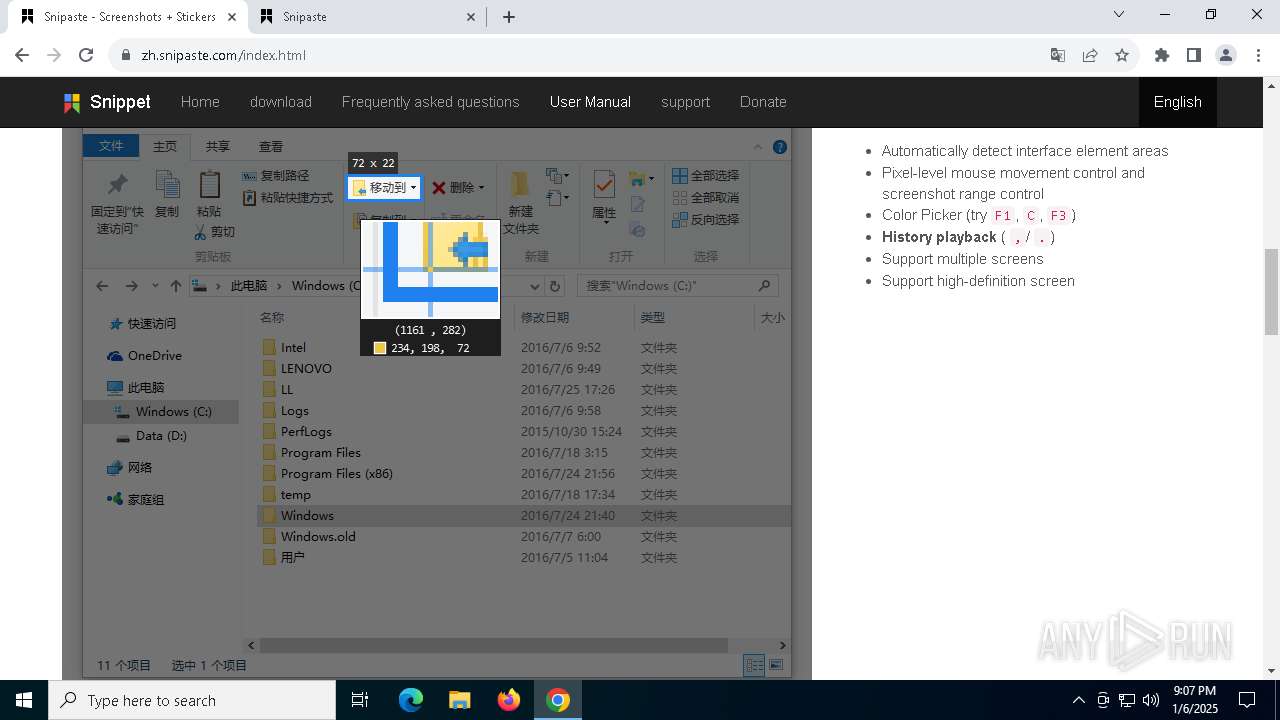Launch Microsoft Edge from the taskbar

click(x=411, y=700)
